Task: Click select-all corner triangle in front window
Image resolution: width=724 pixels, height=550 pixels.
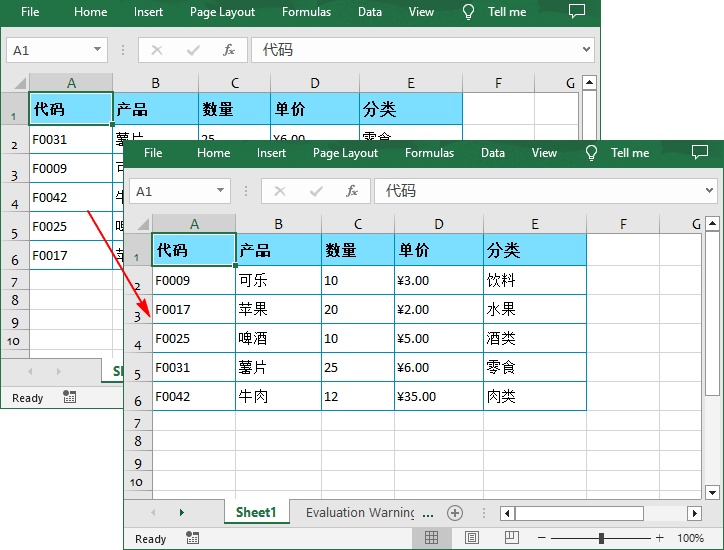Action: (143, 224)
